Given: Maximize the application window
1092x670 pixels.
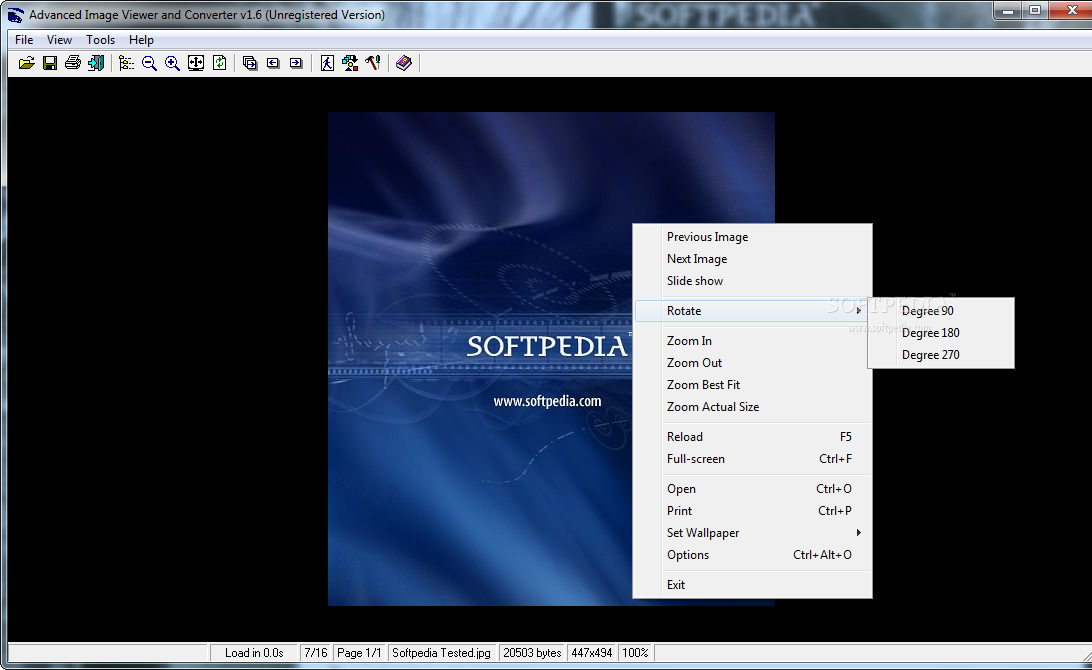Looking at the screenshot, I should pyautogui.click(x=1035, y=10).
